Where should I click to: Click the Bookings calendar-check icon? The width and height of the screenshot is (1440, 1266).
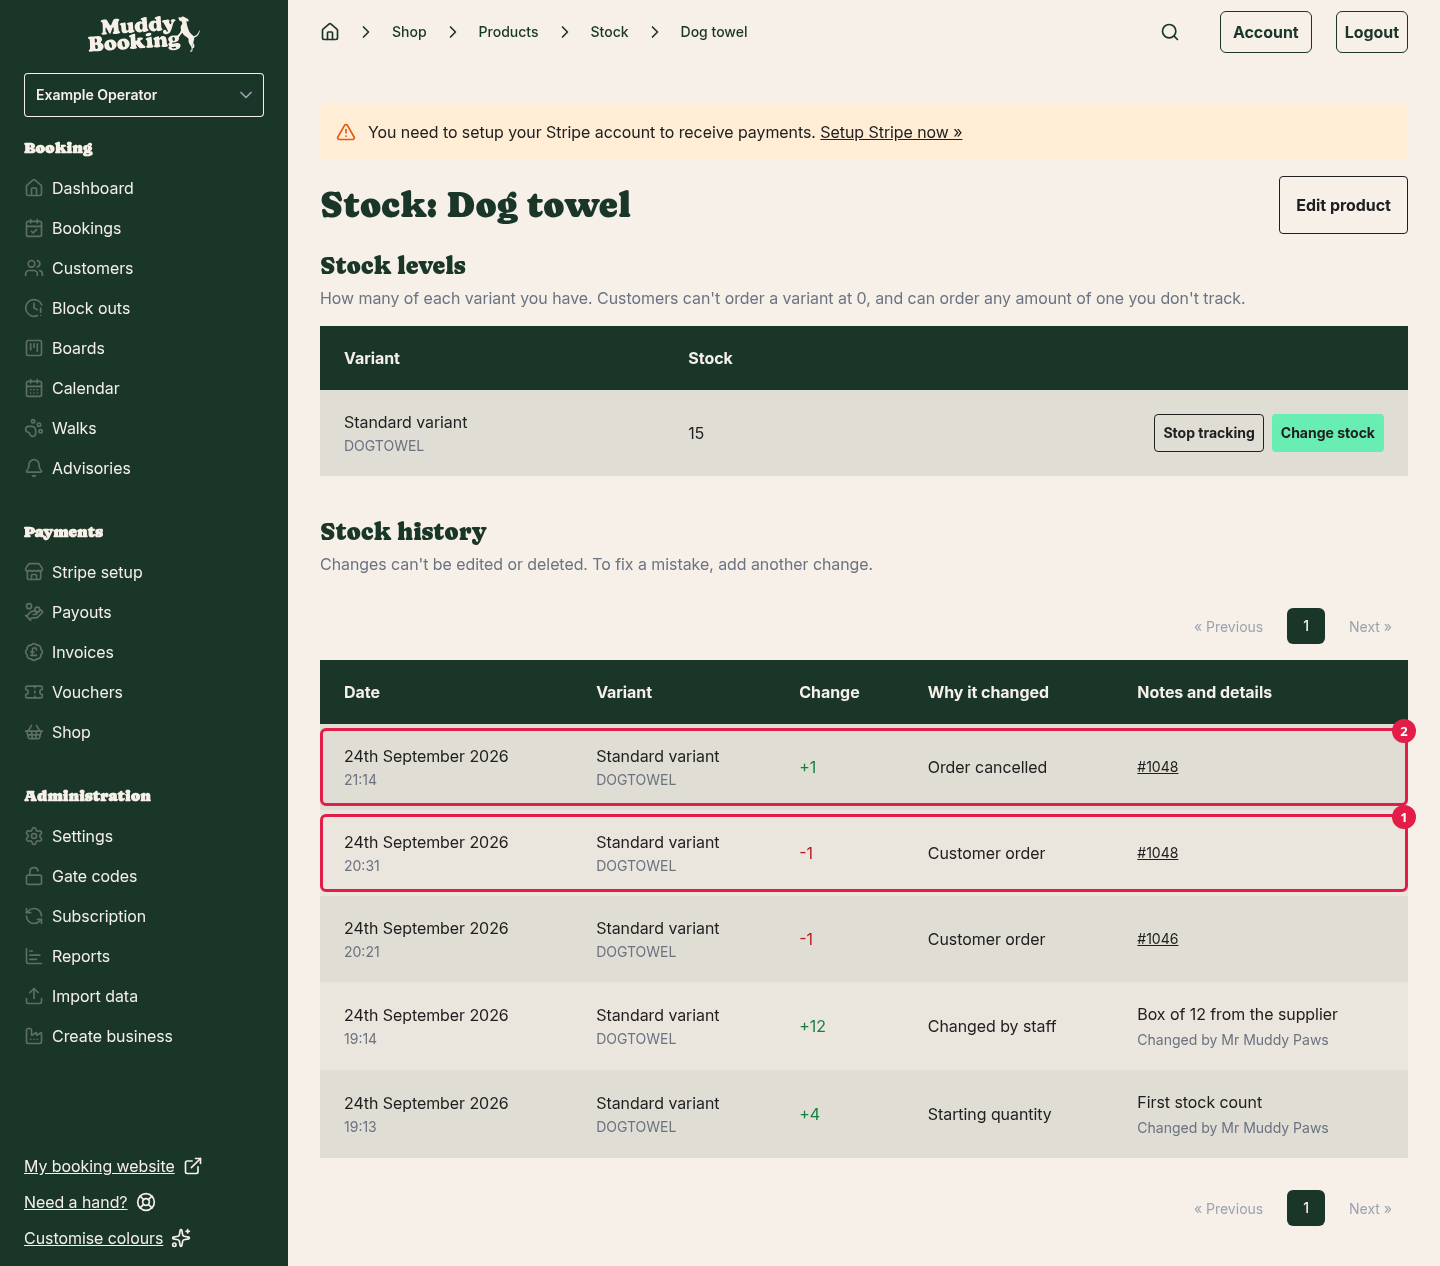(x=34, y=228)
